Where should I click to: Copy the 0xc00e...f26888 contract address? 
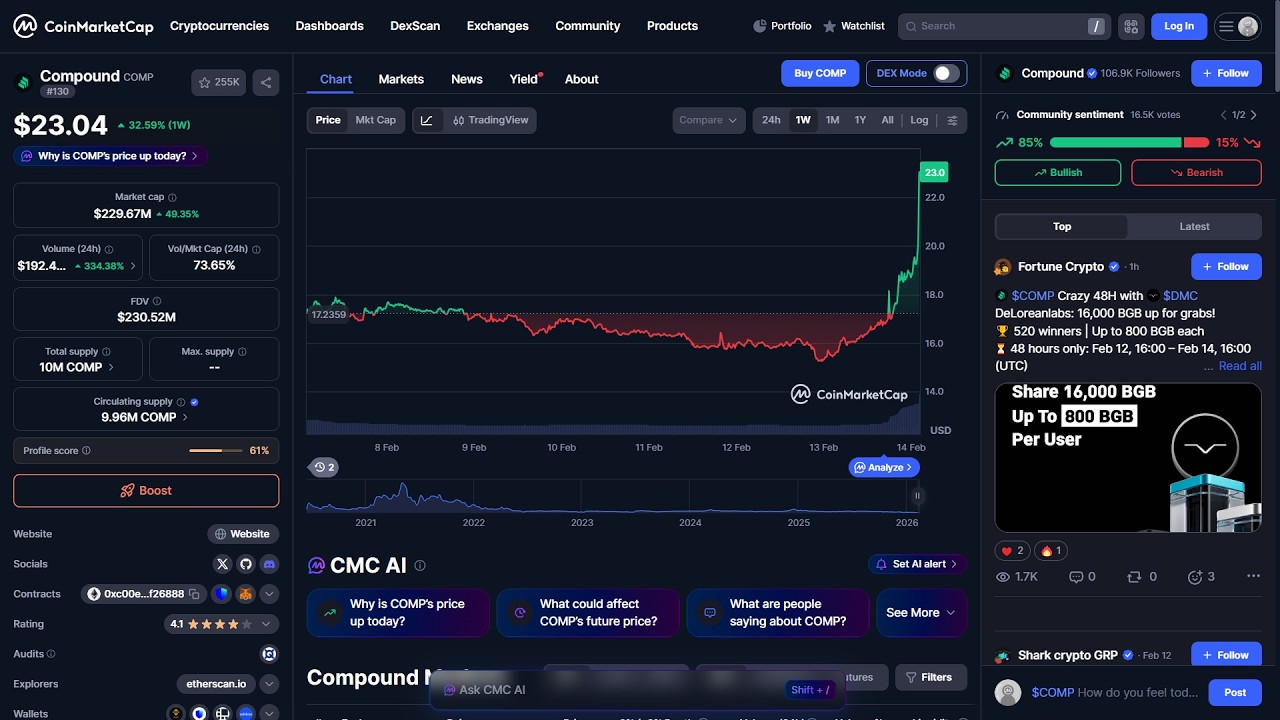(x=195, y=594)
